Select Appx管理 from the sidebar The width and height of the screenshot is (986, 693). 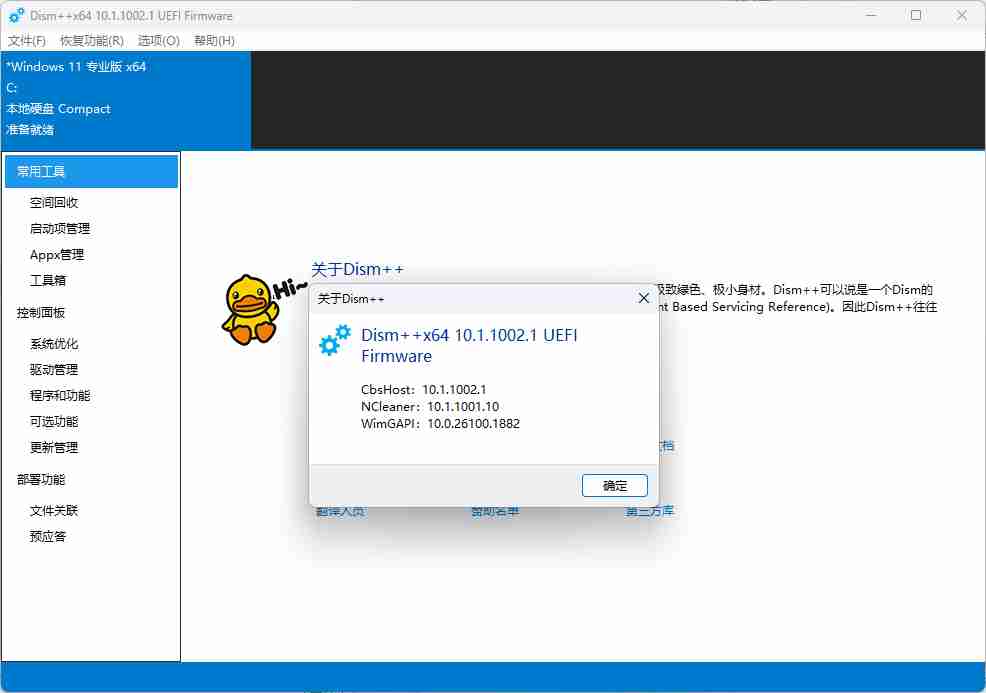(58, 254)
